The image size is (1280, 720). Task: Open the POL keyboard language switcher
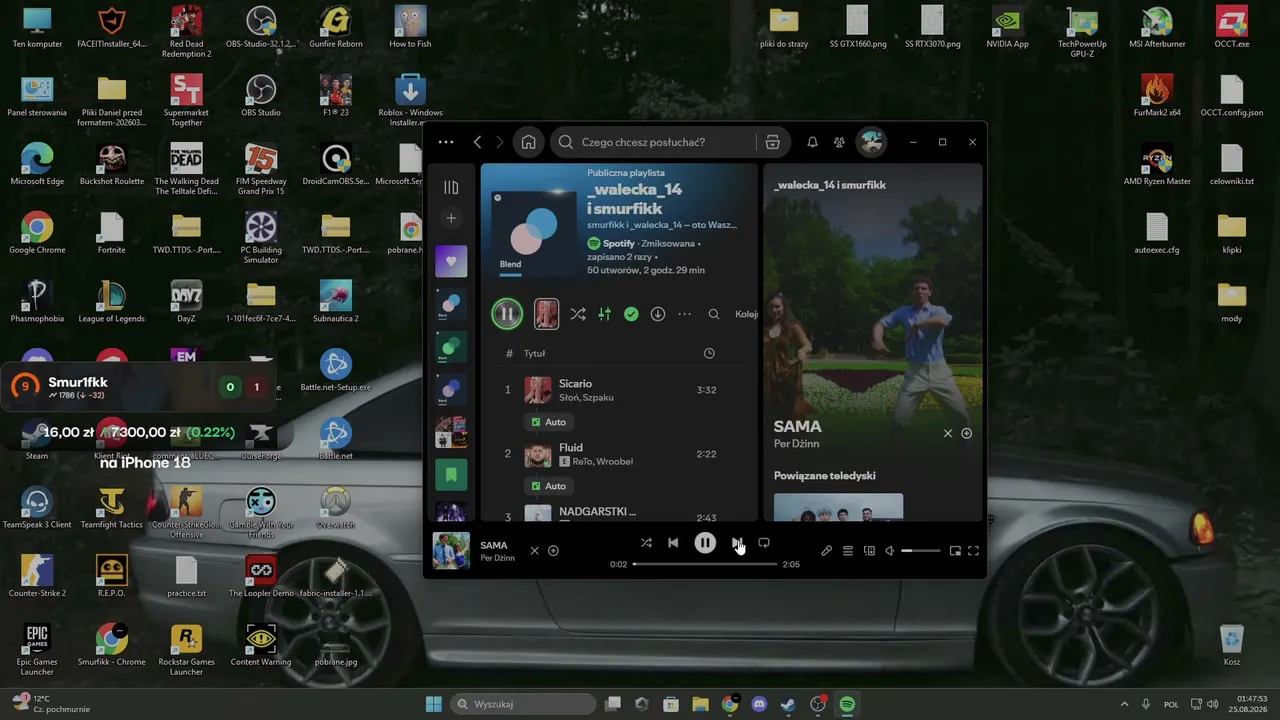(x=1171, y=704)
